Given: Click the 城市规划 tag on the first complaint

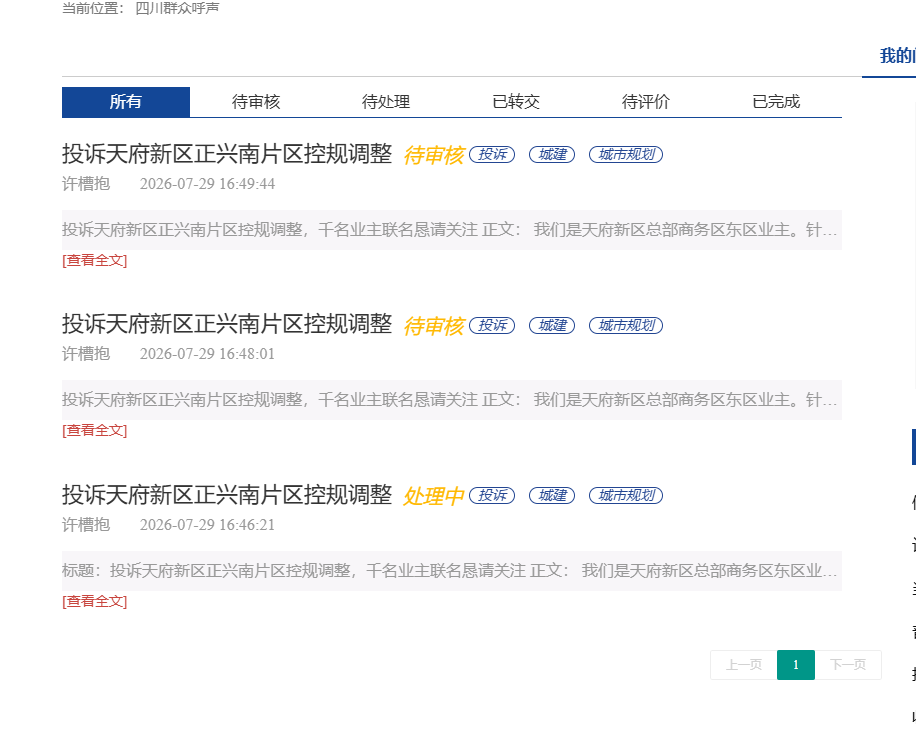Looking at the screenshot, I should pyautogui.click(x=626, y=155).
